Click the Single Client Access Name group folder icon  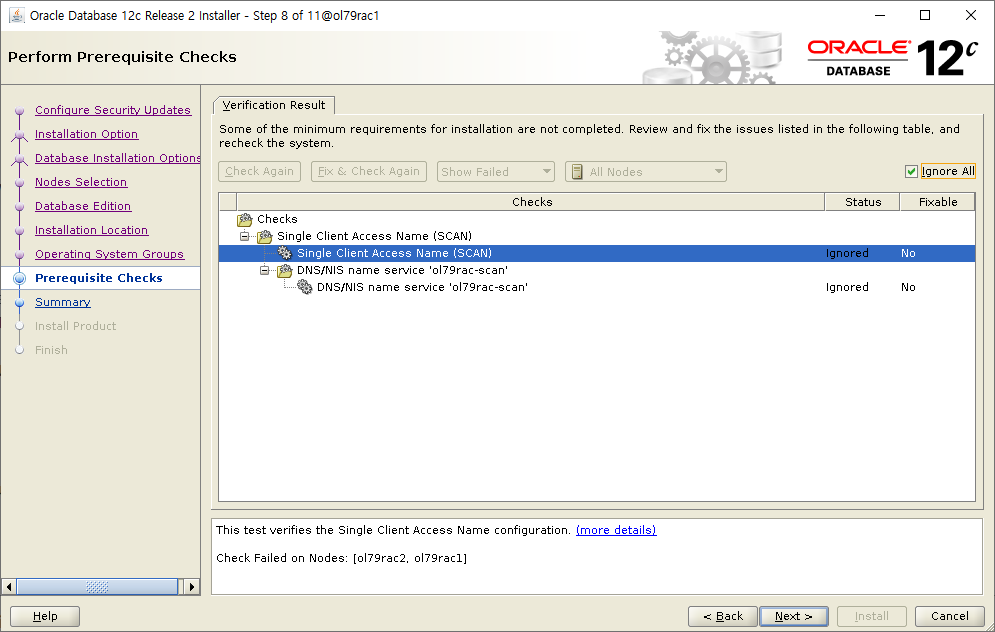click(265, 237)
